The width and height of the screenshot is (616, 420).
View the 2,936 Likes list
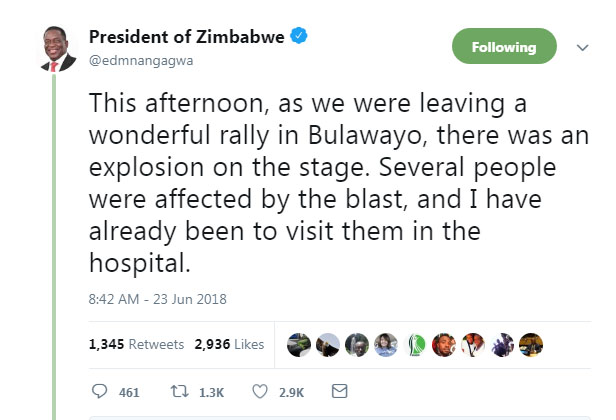(229, 344)
